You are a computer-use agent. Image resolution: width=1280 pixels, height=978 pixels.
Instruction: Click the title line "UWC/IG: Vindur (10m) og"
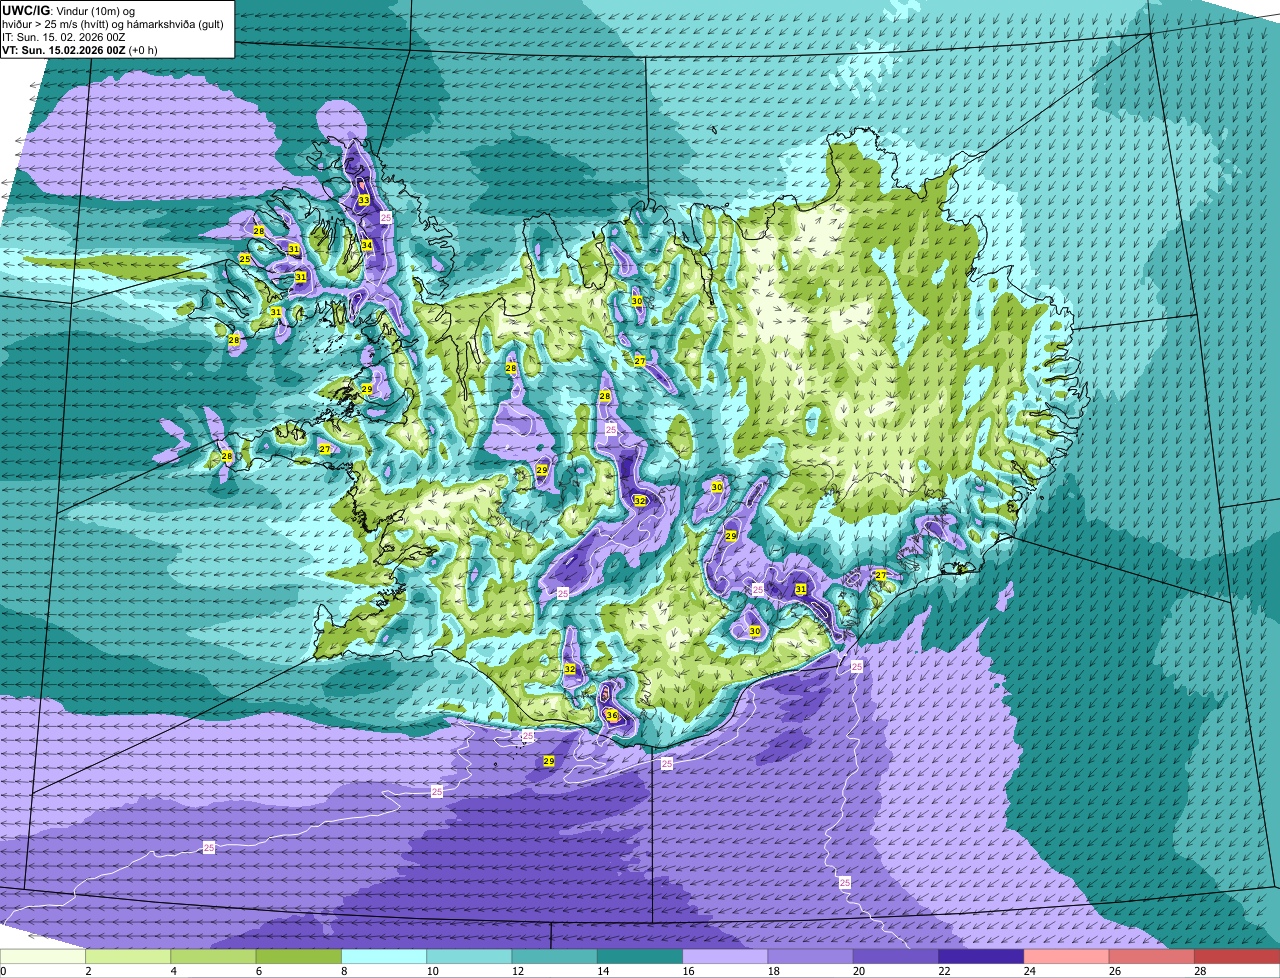coord(69,10)
